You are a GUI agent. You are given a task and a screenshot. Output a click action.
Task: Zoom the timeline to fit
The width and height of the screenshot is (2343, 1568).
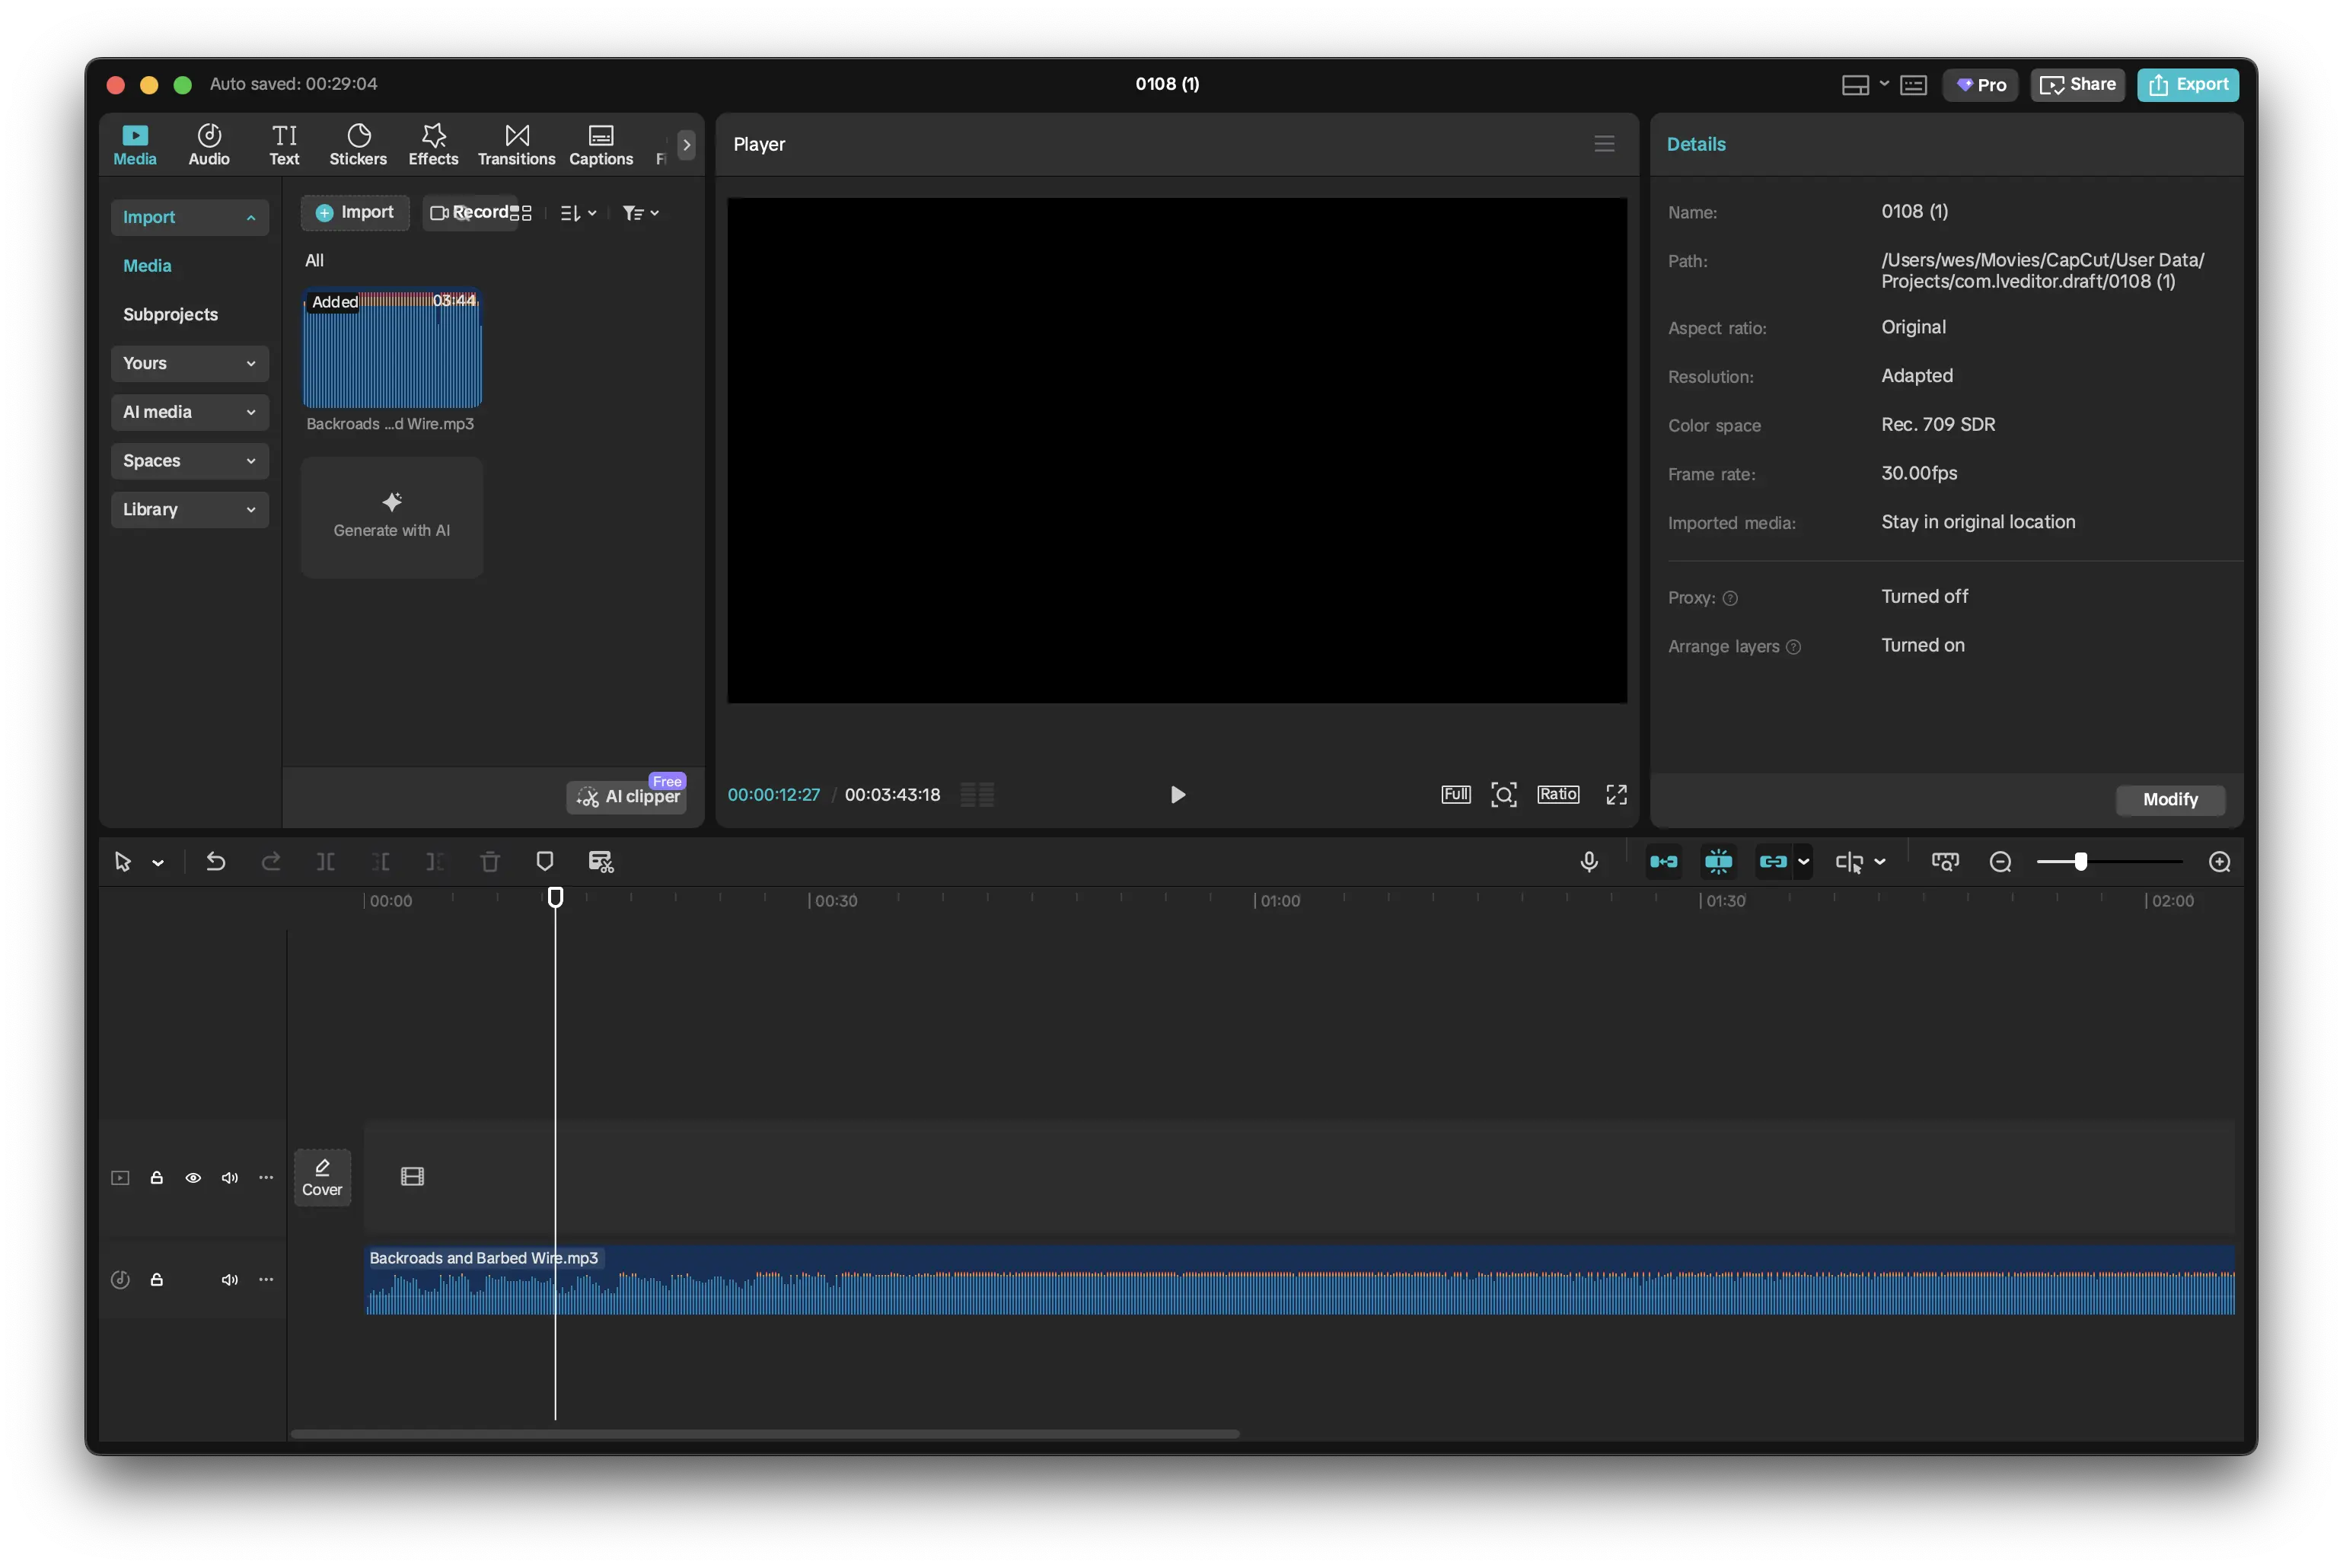(1945, 861)
